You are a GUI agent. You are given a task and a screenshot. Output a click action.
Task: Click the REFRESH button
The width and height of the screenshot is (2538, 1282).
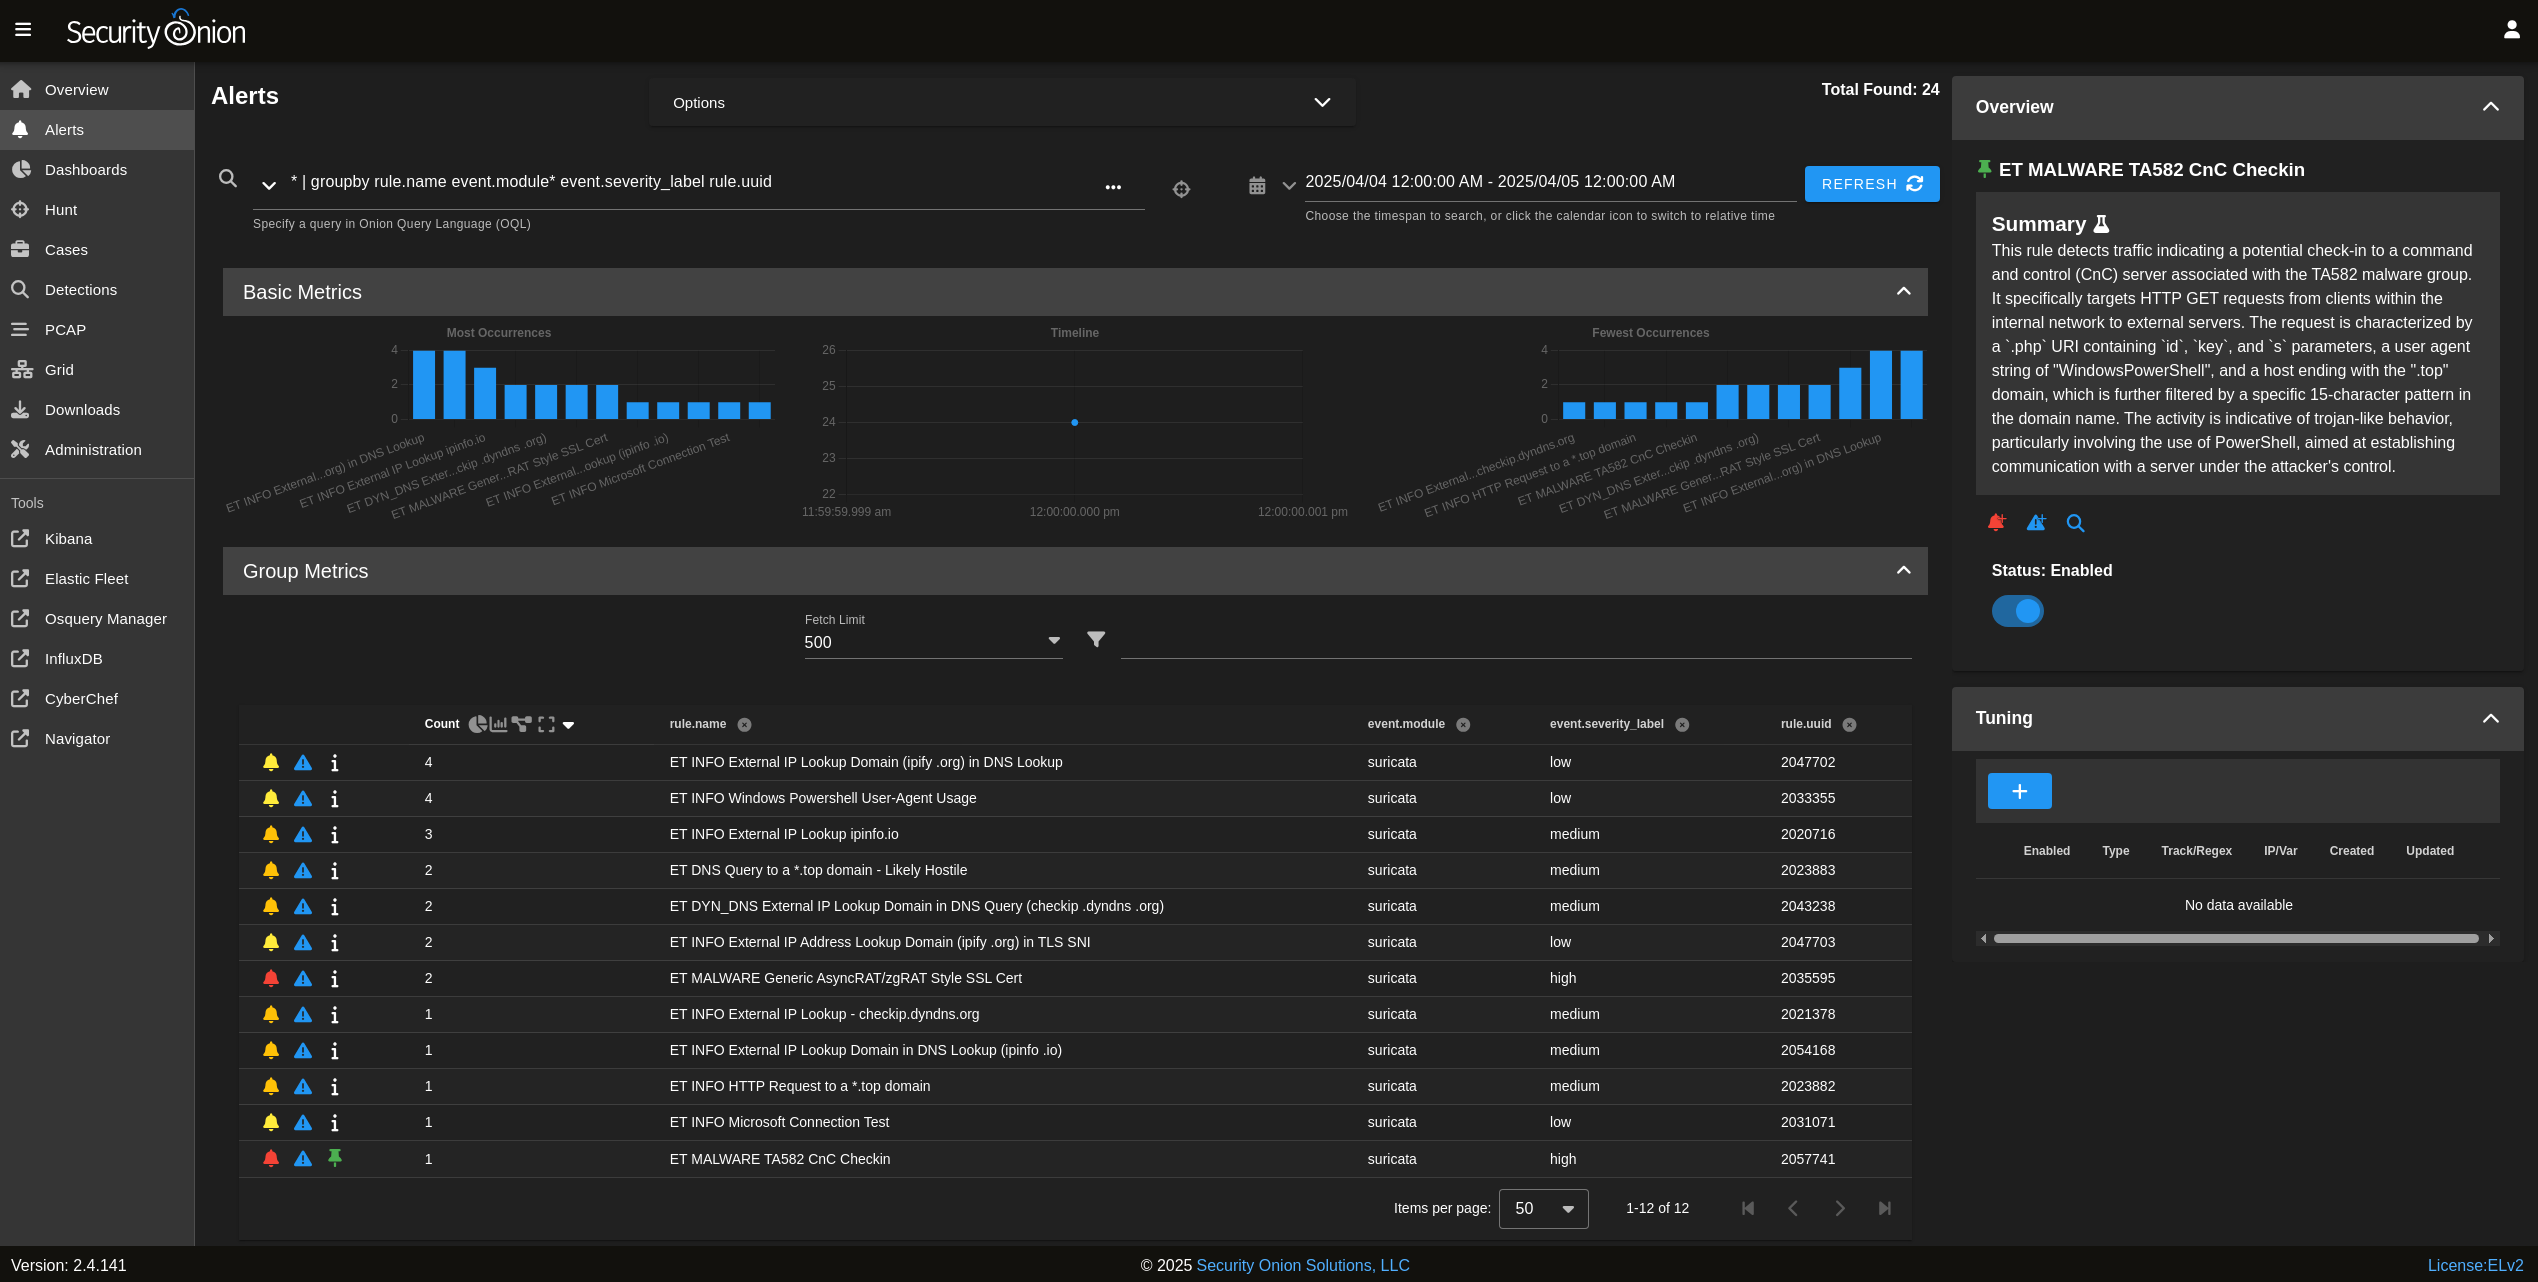[1871, 184]
